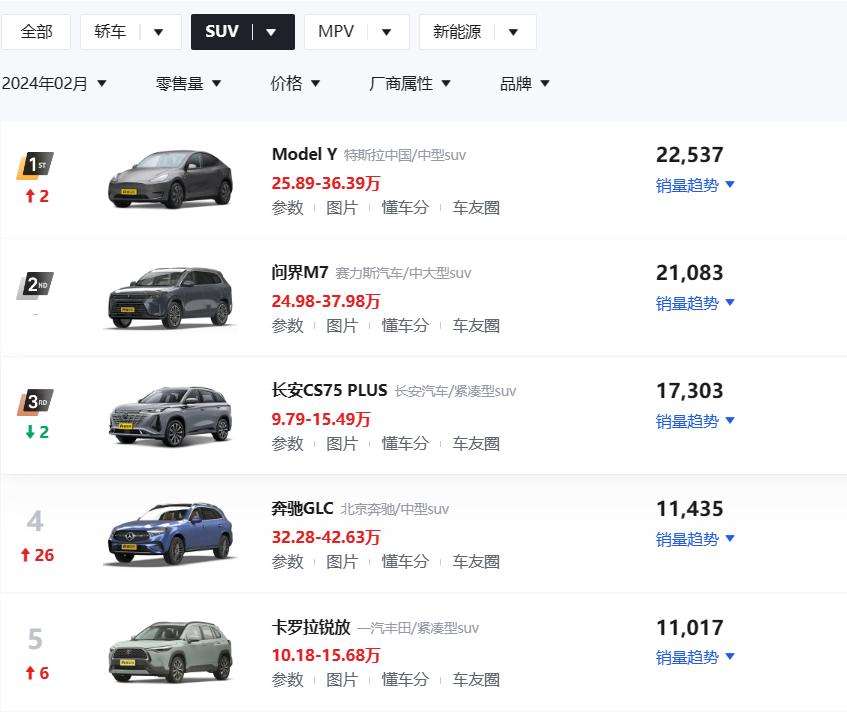Open 图片 for 卡罗拉锐放
847x712 pixels.
point(342,680)
